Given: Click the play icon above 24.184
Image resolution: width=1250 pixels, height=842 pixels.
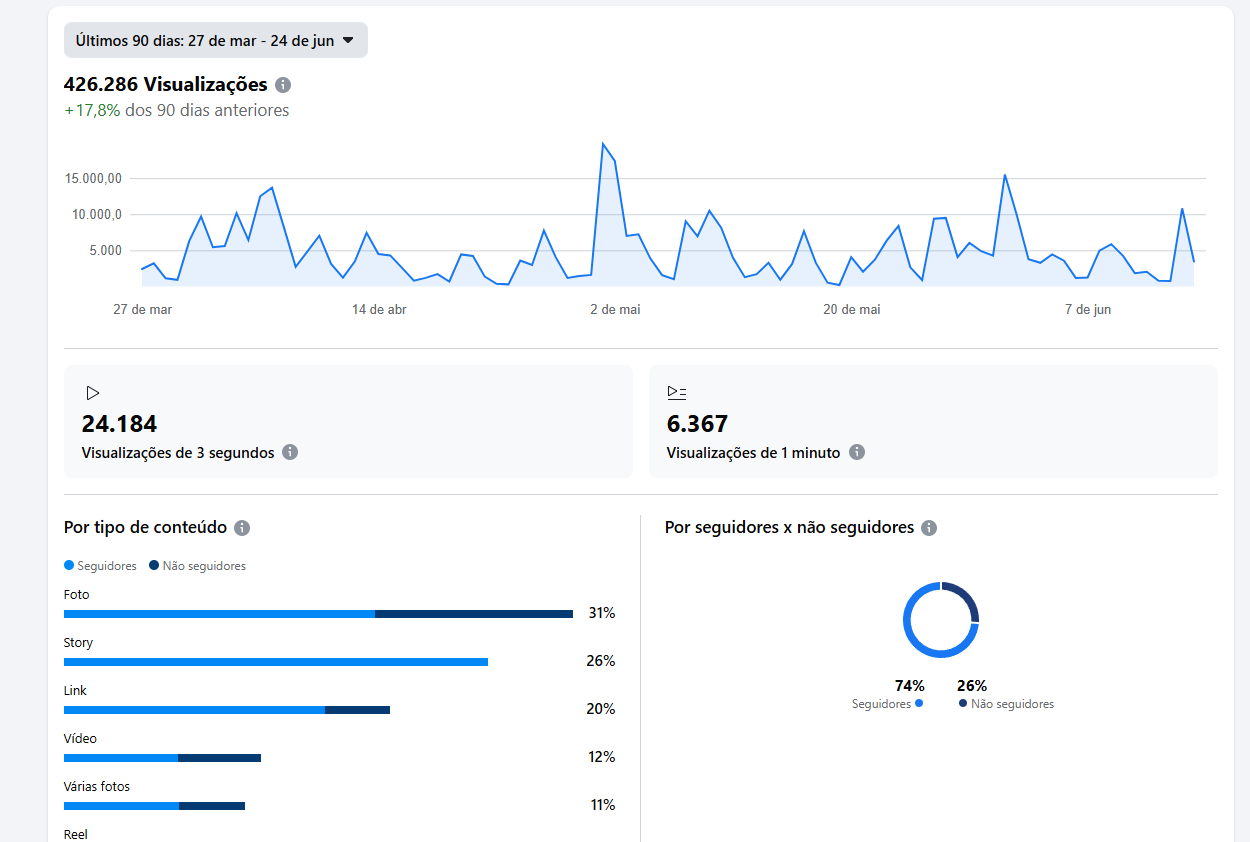Looking at the screenshot, I should coord(92,393).
